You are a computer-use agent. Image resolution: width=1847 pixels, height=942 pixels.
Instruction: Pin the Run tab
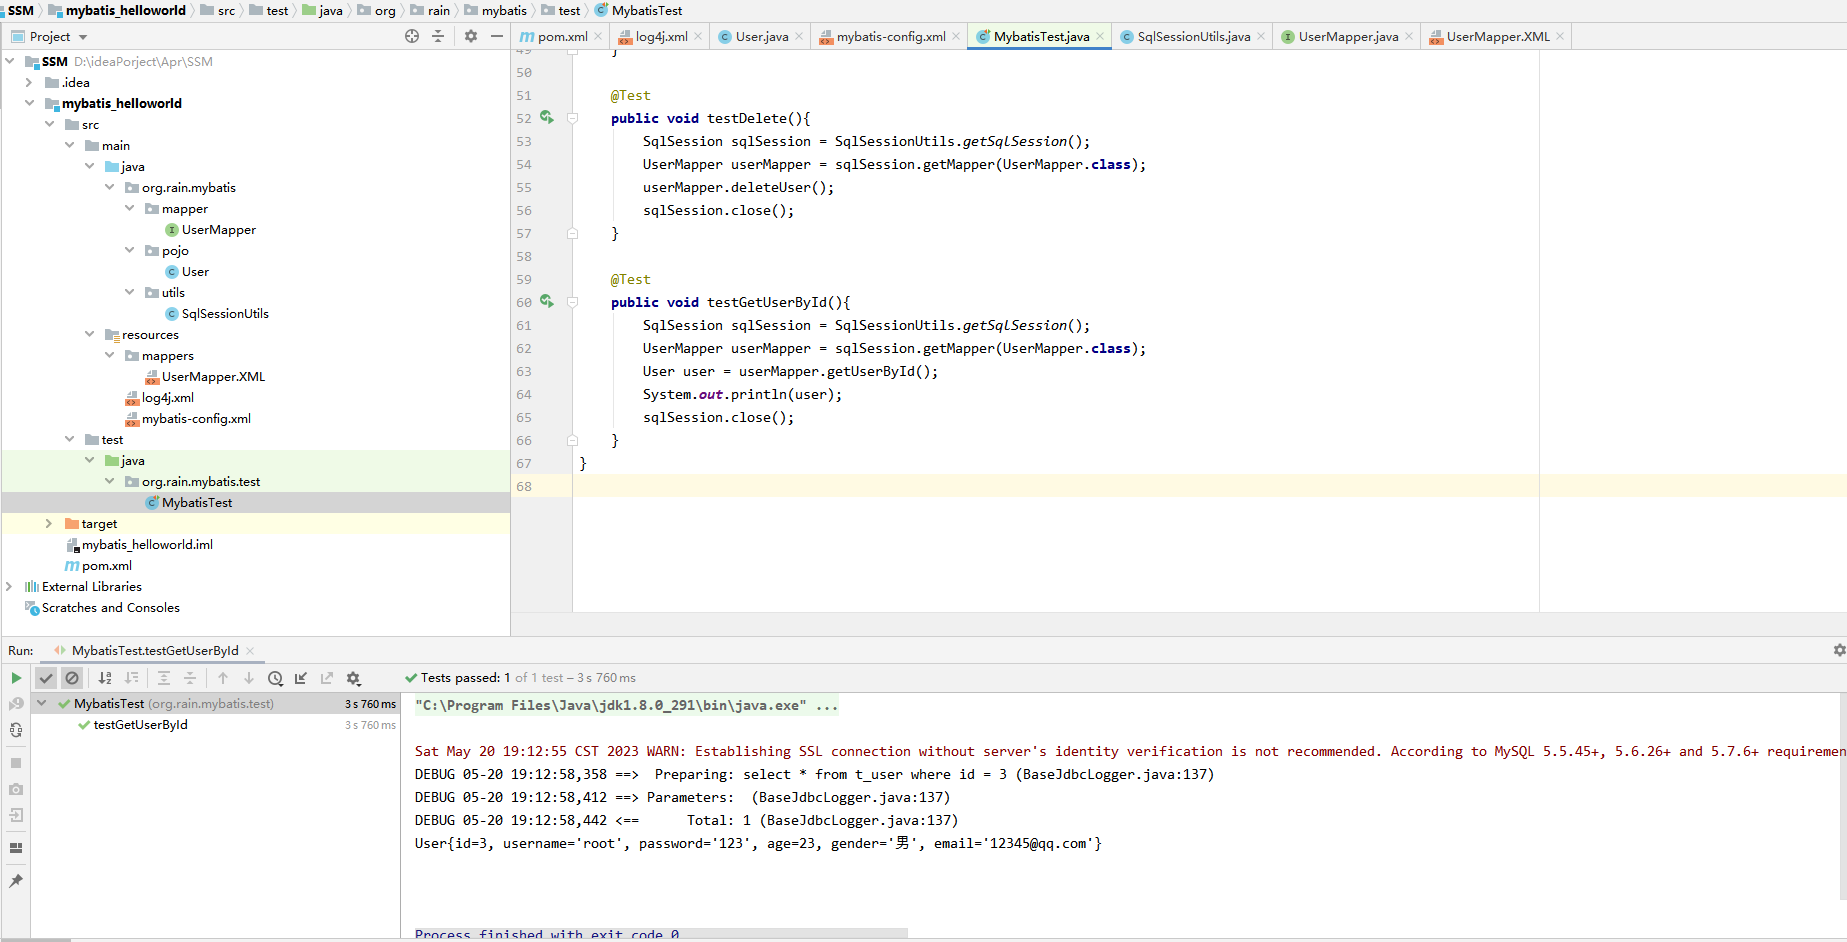[16, 881]
